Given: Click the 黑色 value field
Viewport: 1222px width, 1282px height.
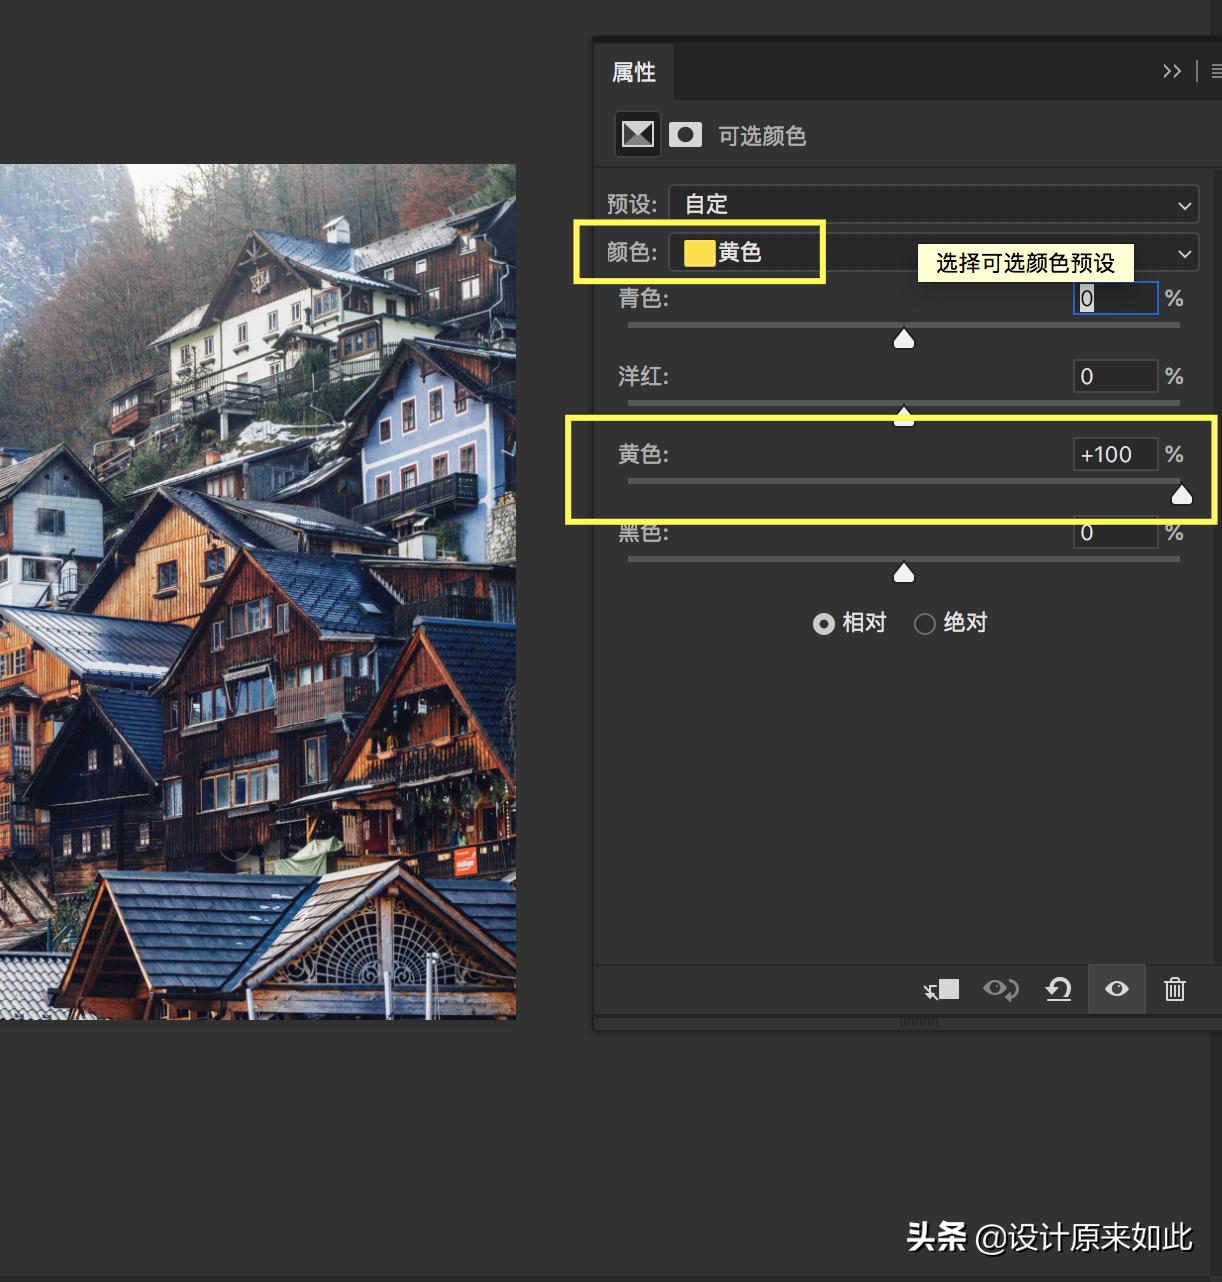Looking at the screenshot, I should [x=1115, y=532].
